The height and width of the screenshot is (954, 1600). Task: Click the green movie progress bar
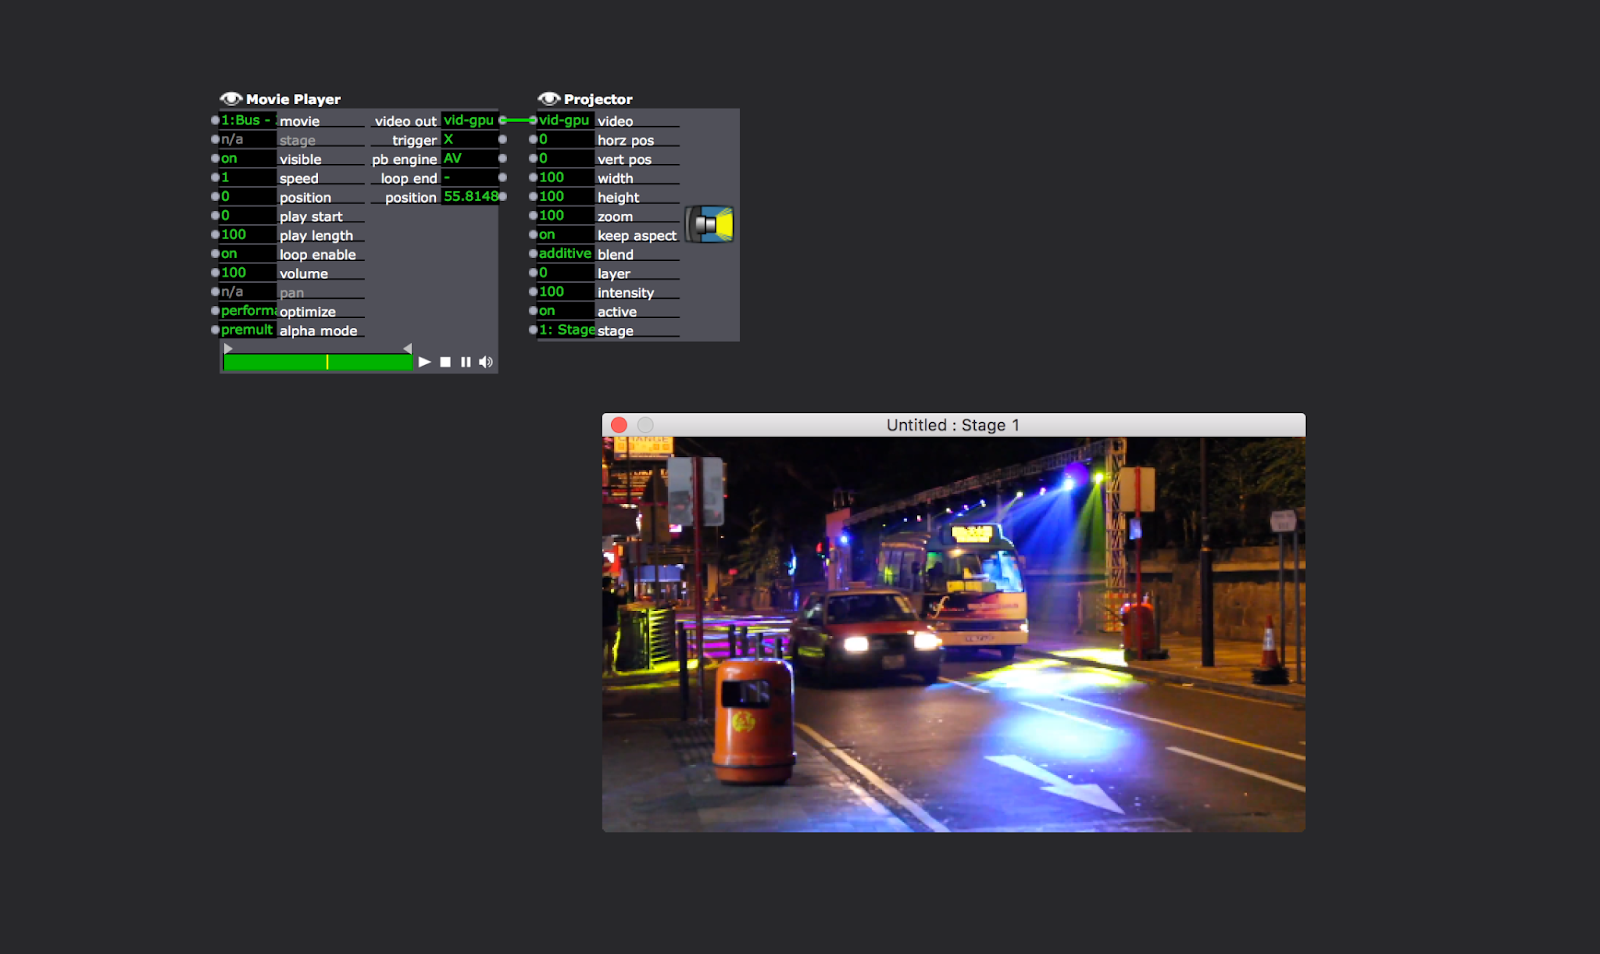[318, 362]
